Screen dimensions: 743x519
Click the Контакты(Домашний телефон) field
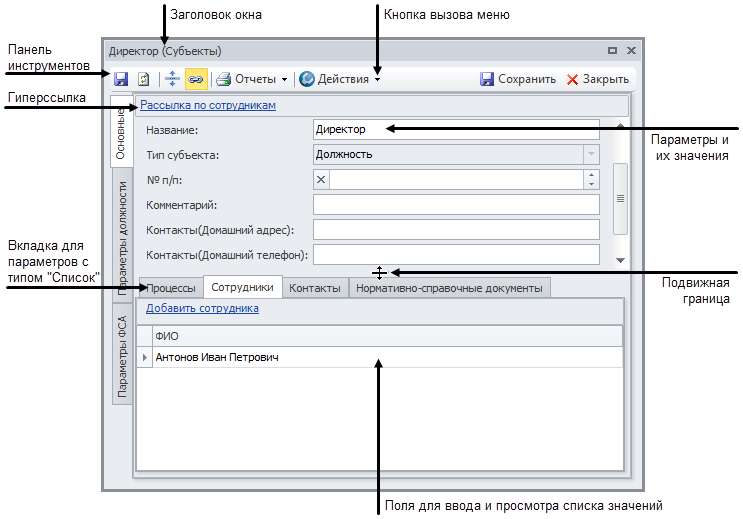(x=456, y=255)
